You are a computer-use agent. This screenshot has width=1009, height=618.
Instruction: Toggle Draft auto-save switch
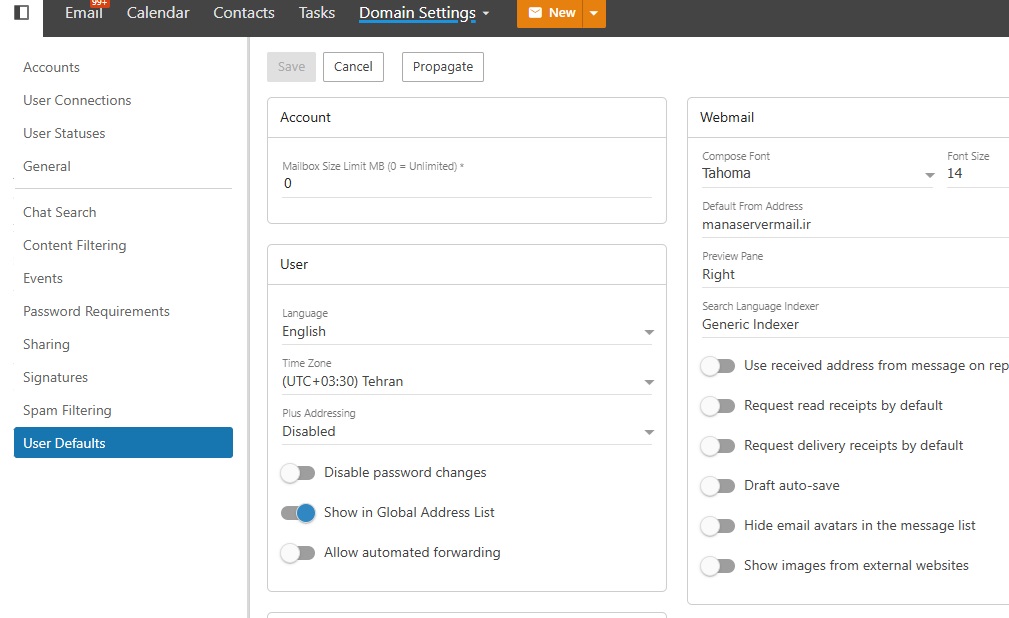coord(717,486)
